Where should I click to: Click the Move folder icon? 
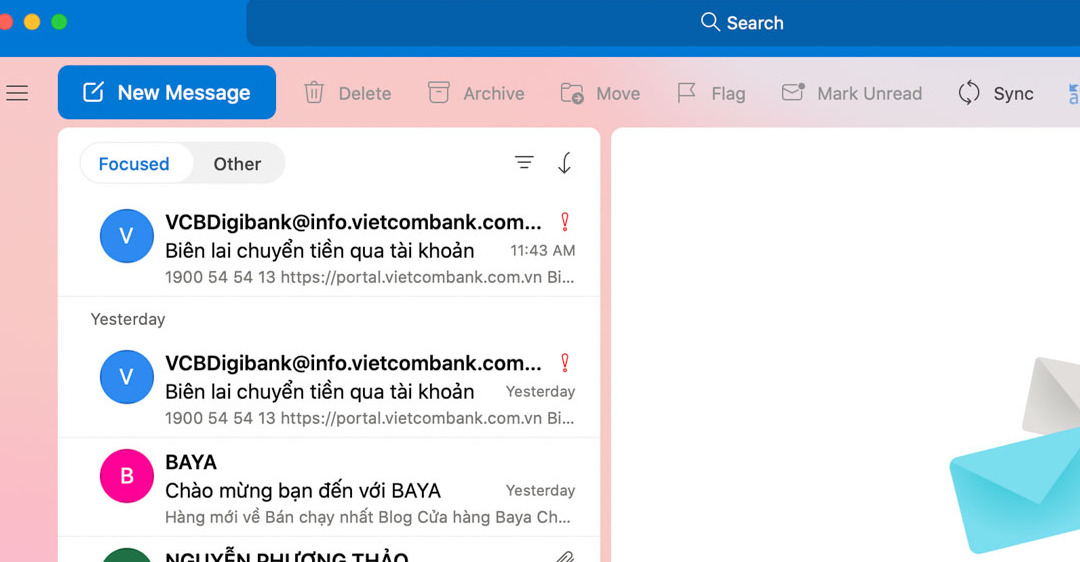572,93
